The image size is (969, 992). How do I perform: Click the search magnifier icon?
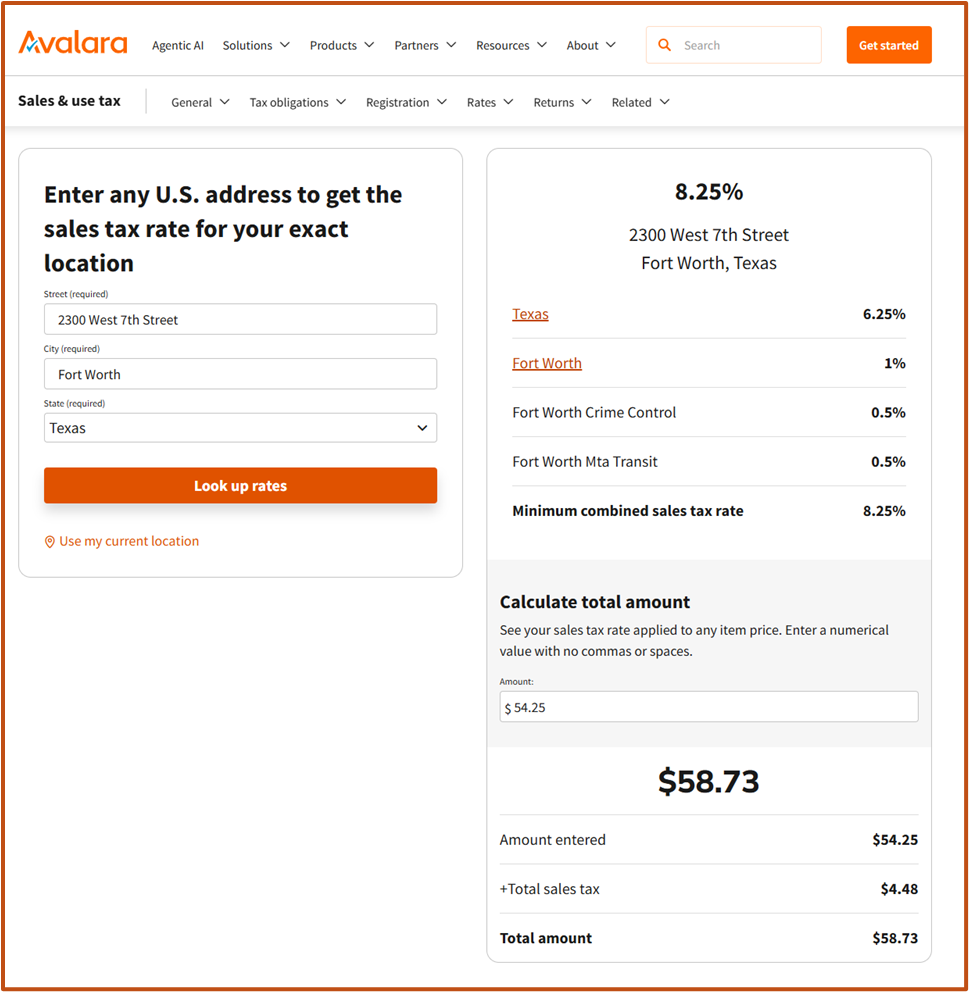(x=665, y=45)
